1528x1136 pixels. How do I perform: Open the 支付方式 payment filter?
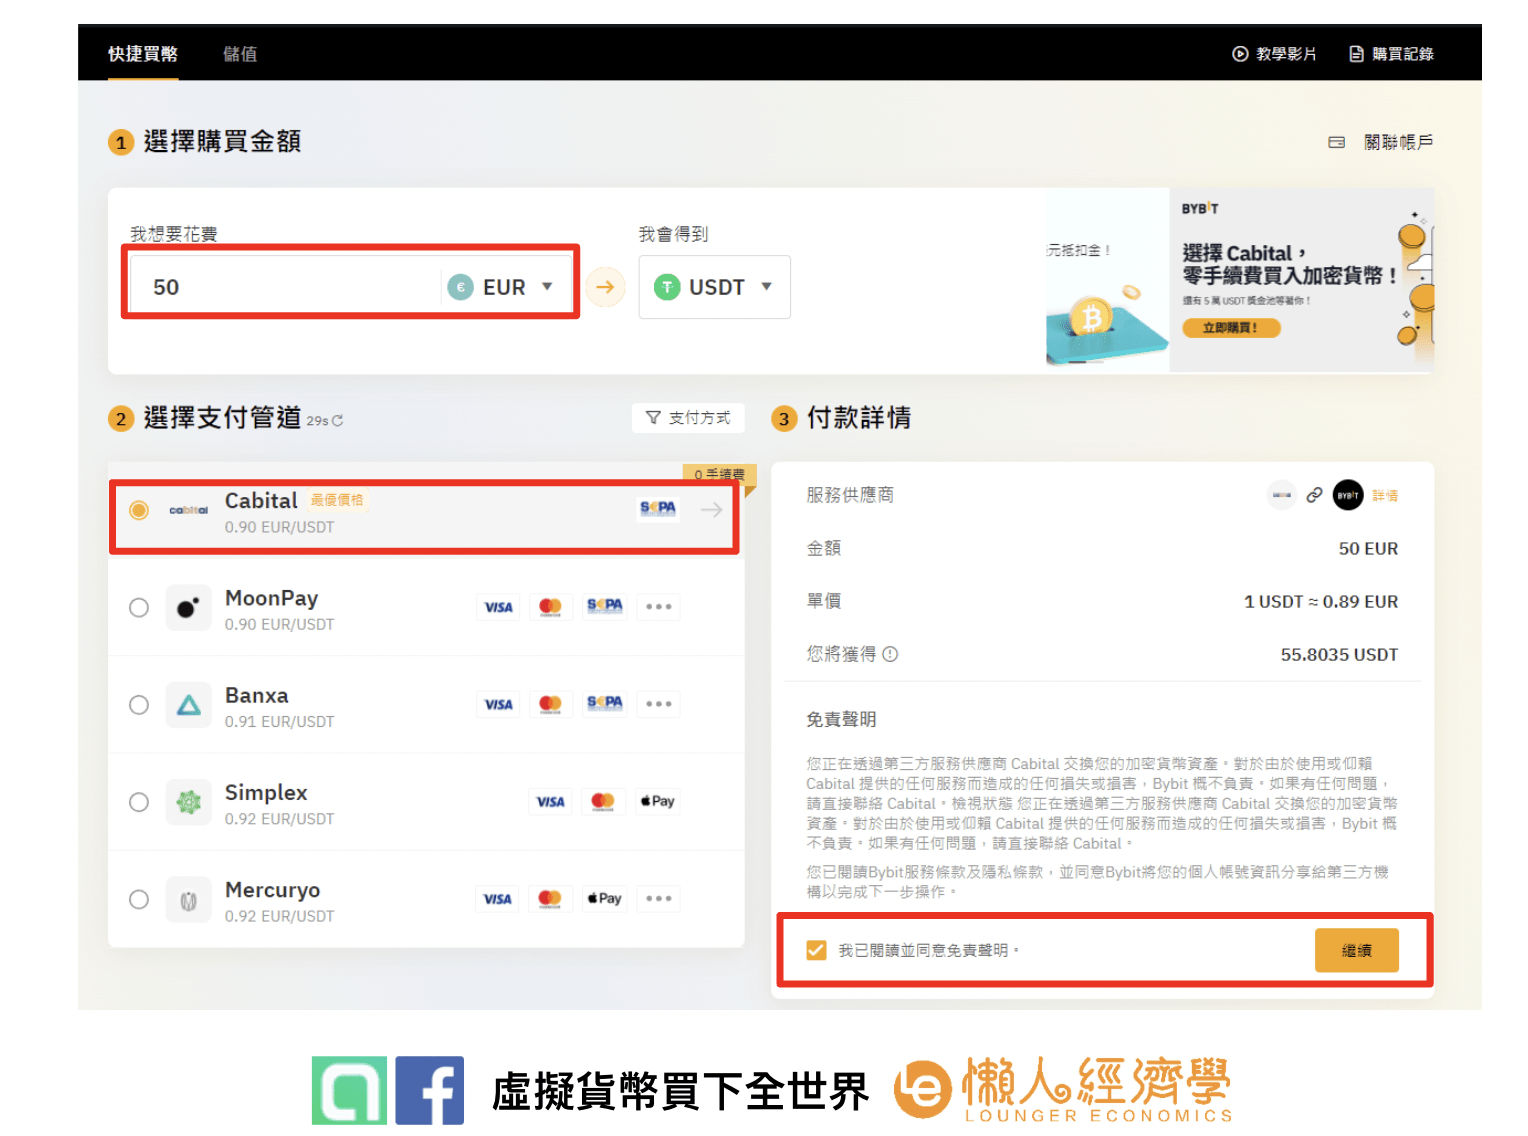688,418
